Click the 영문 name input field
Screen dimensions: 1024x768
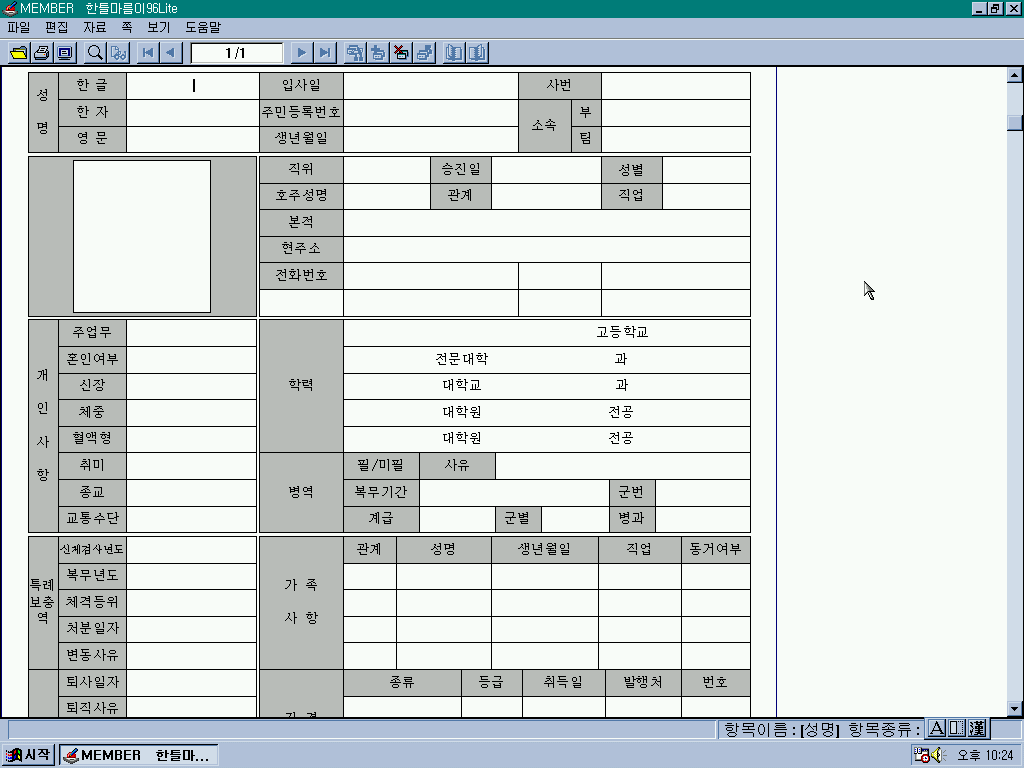[x=193, y=139]
